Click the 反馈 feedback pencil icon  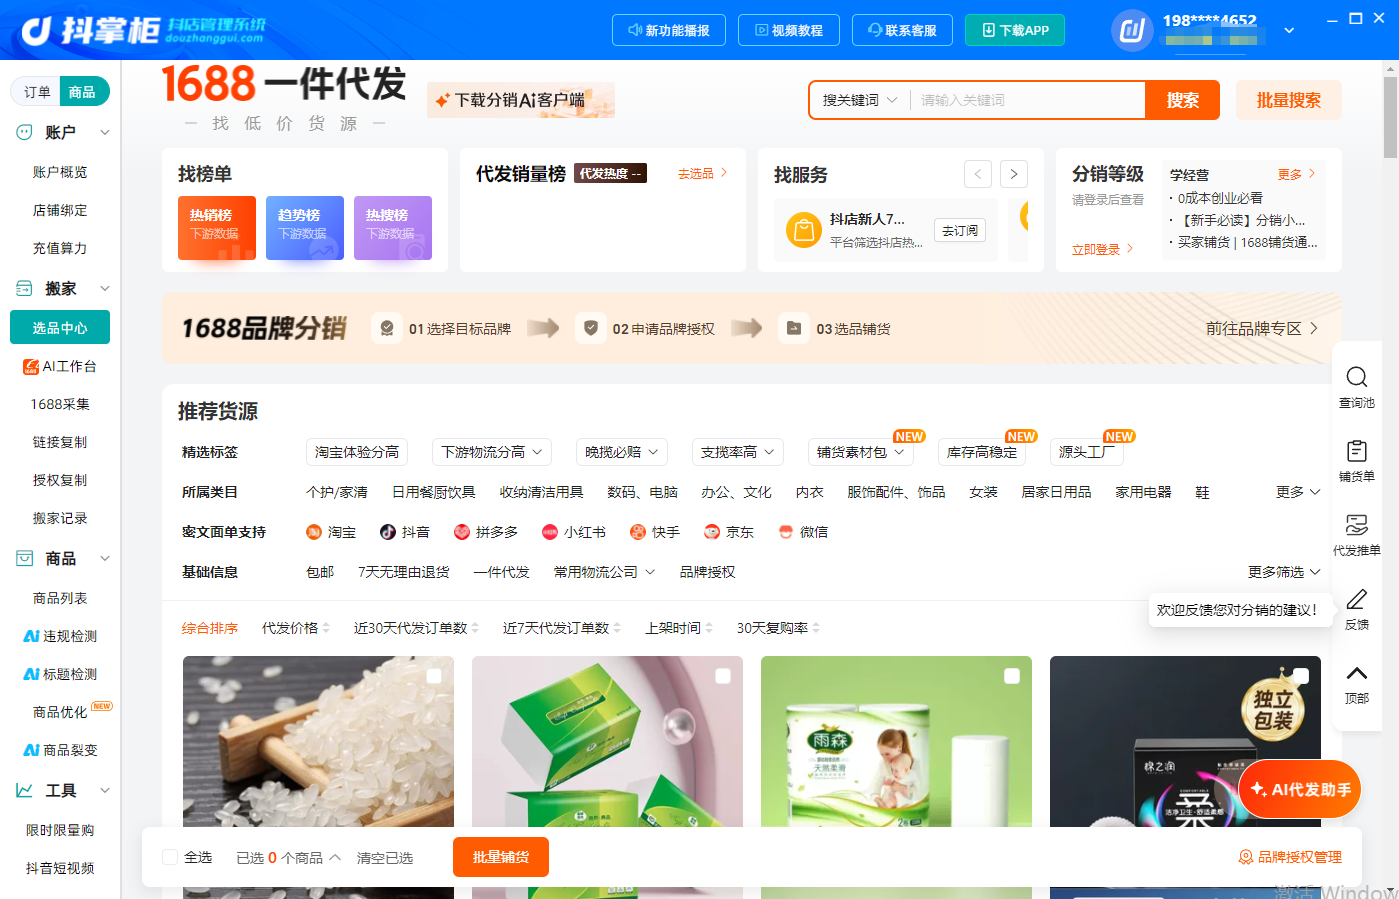(x=1357, y=599)
